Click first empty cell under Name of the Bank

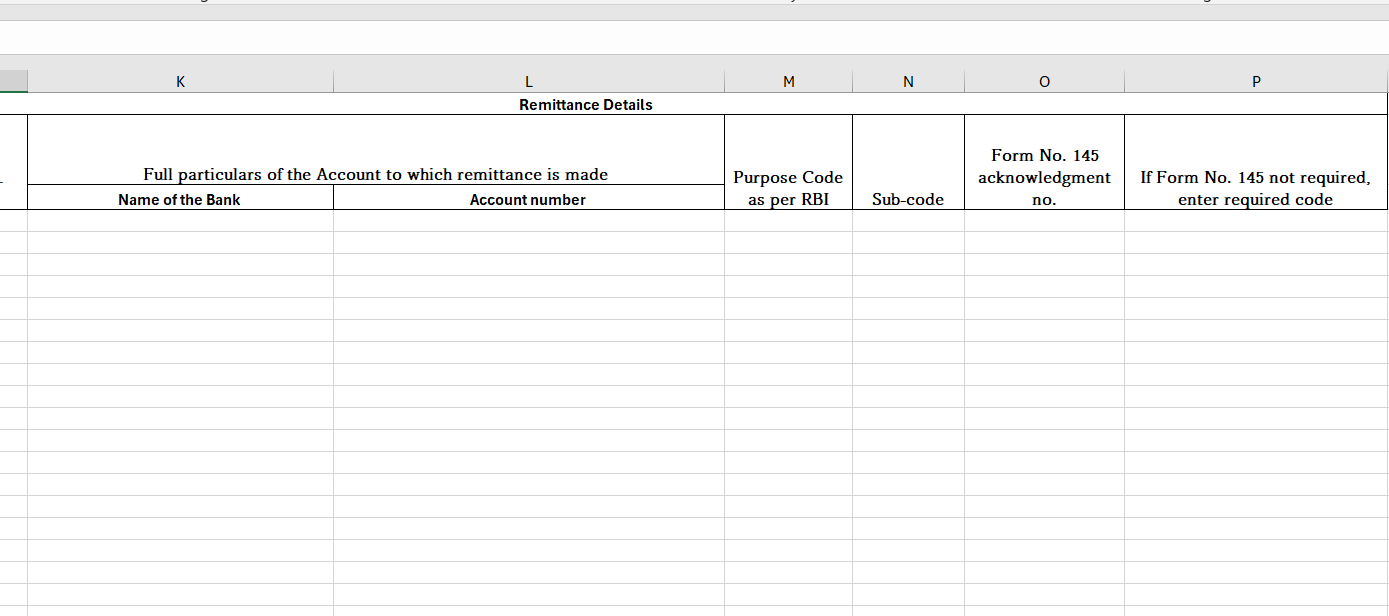(180, 221)
